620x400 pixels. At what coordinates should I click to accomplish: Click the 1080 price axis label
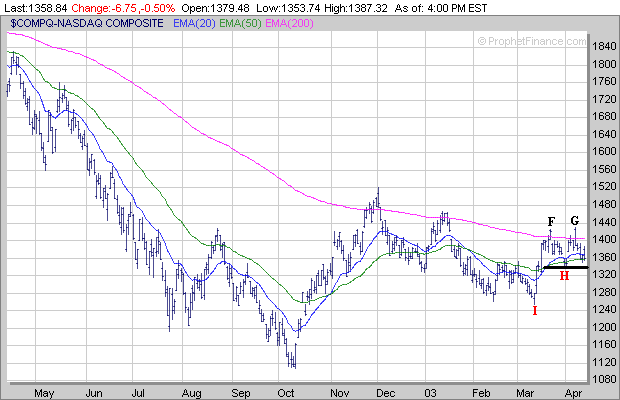(x=604, y=379)
